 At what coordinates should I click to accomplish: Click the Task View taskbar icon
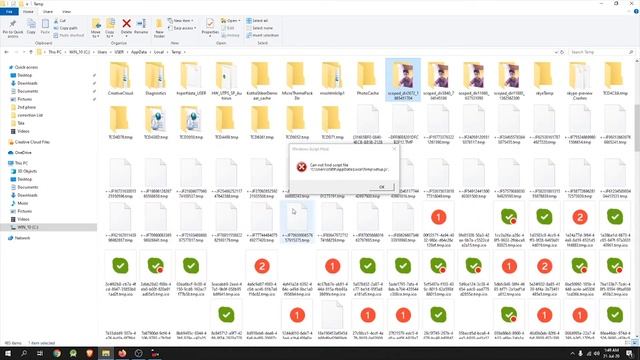40,353
